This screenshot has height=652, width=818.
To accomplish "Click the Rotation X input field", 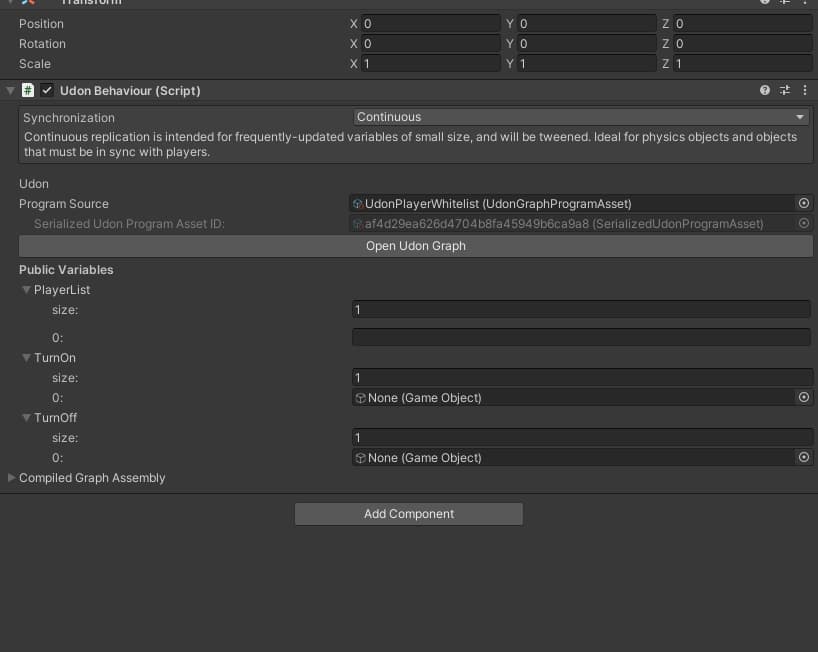I will (x=431, y=43).
